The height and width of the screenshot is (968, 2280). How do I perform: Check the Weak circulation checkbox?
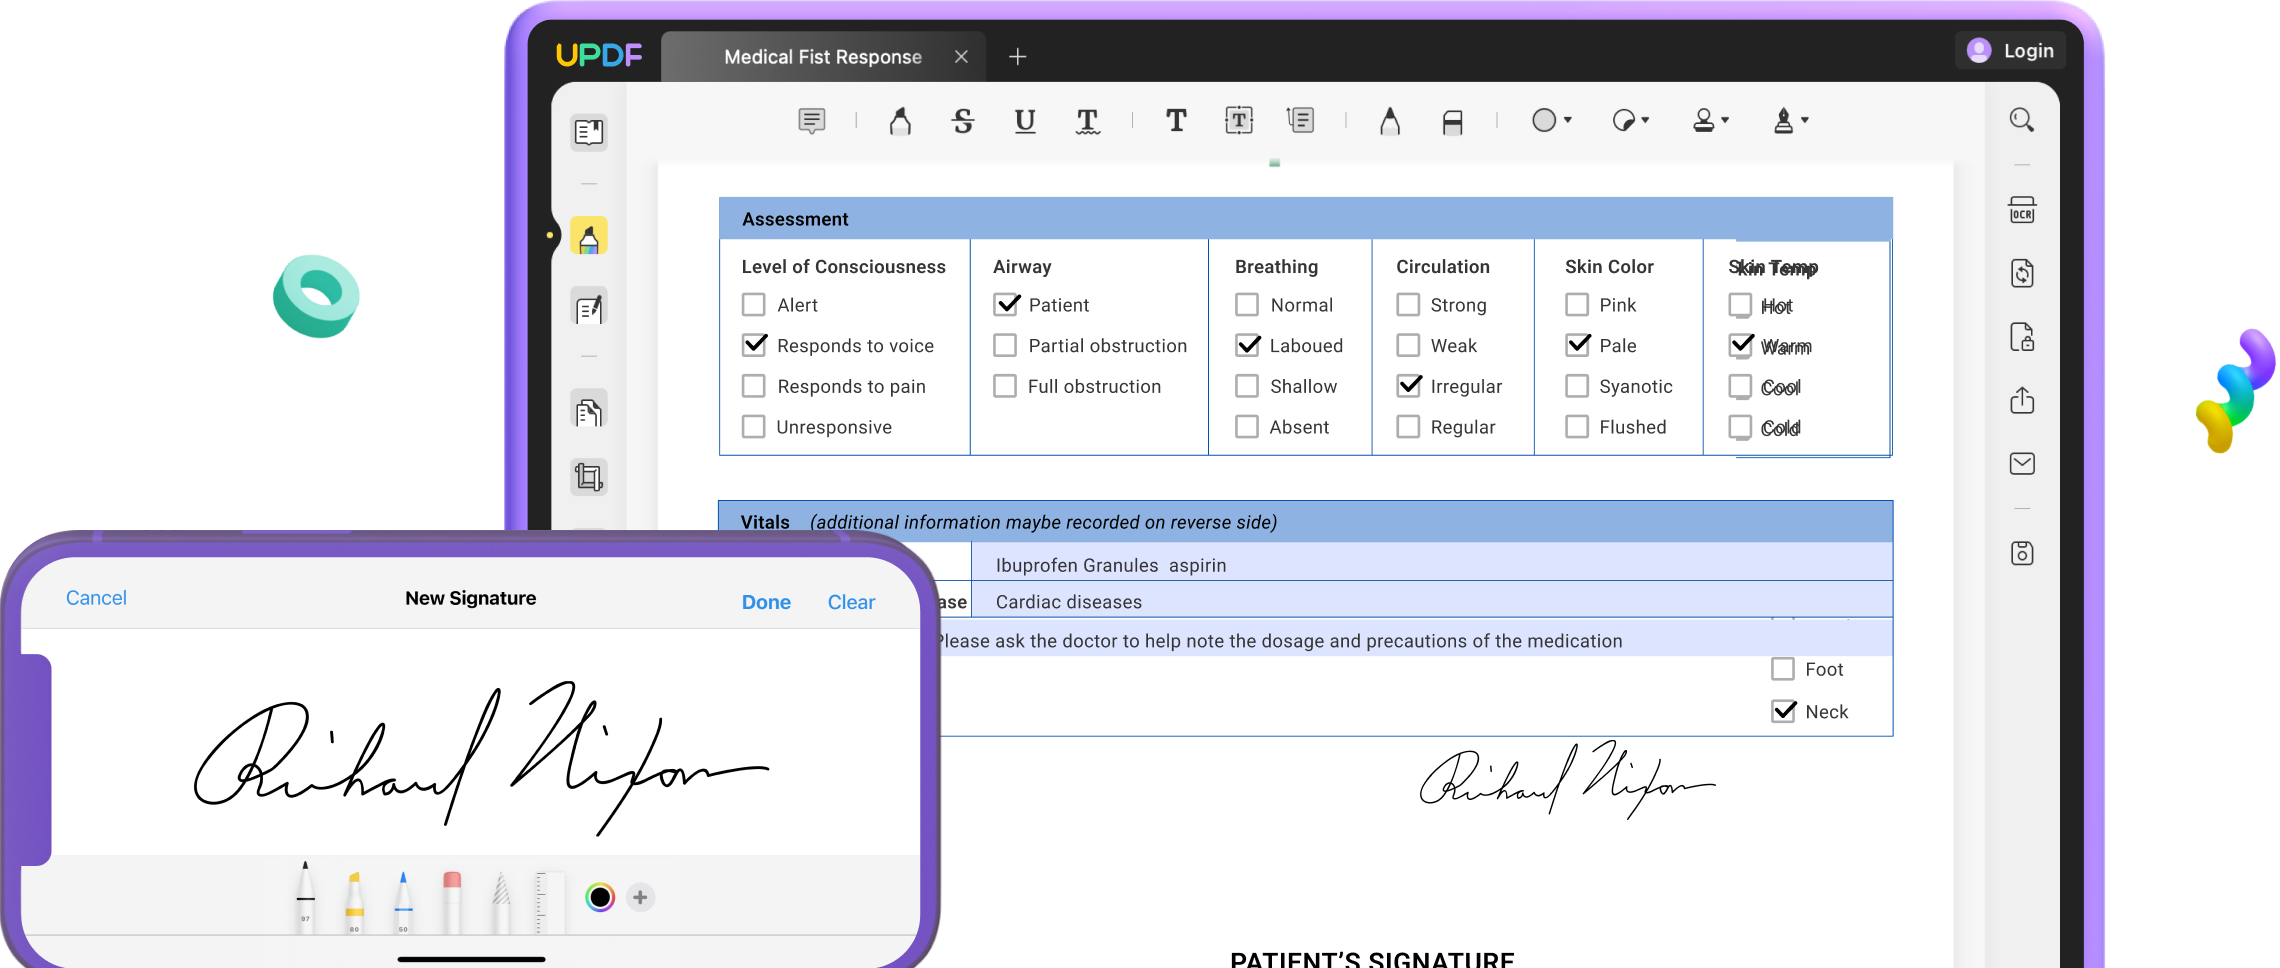pyautogui.click(x=1408, y=345)
